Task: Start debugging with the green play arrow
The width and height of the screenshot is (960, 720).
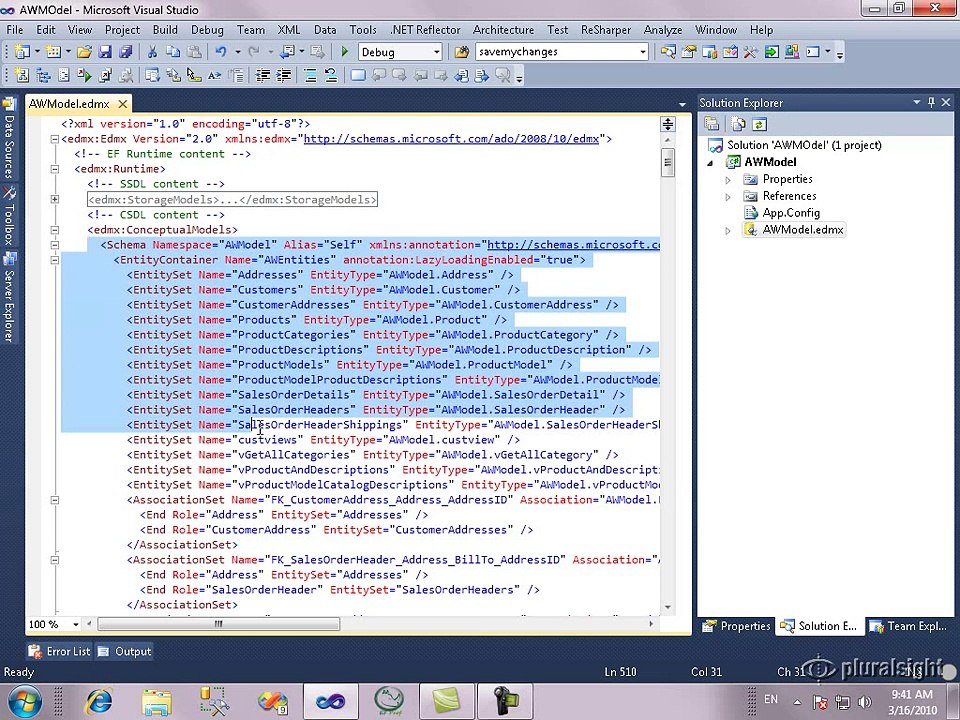Action: 344,52
